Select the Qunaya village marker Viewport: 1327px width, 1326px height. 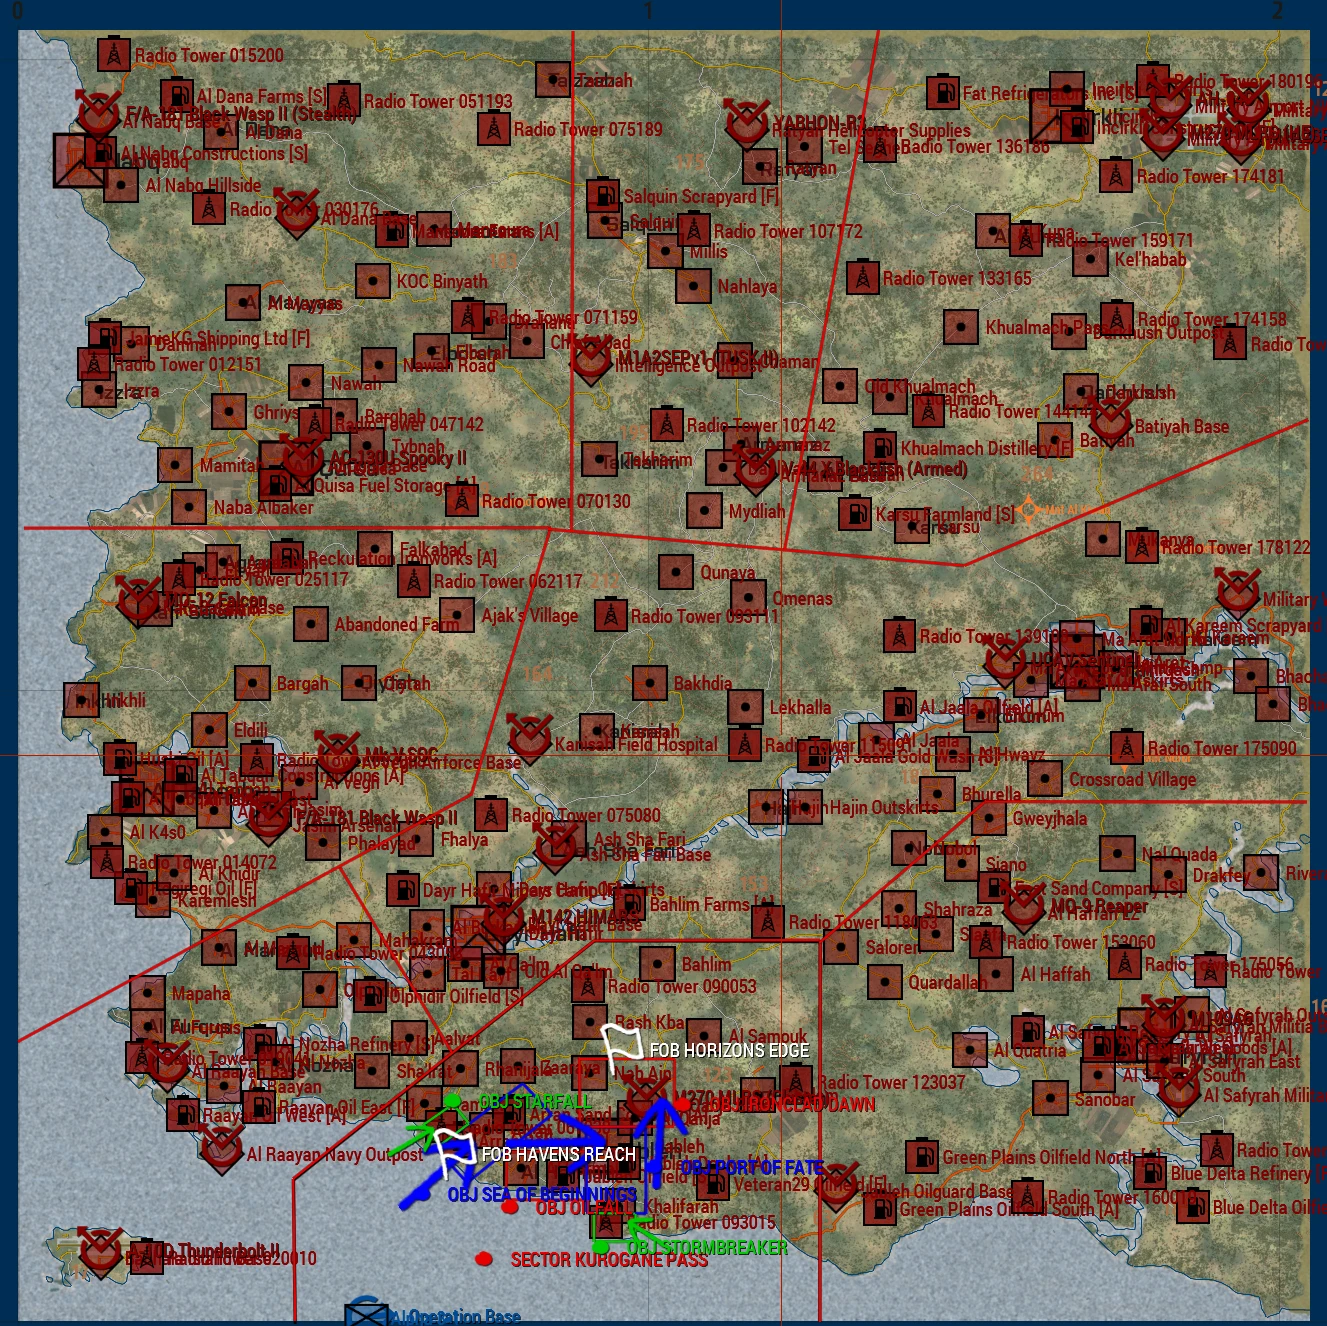point(676,572)
